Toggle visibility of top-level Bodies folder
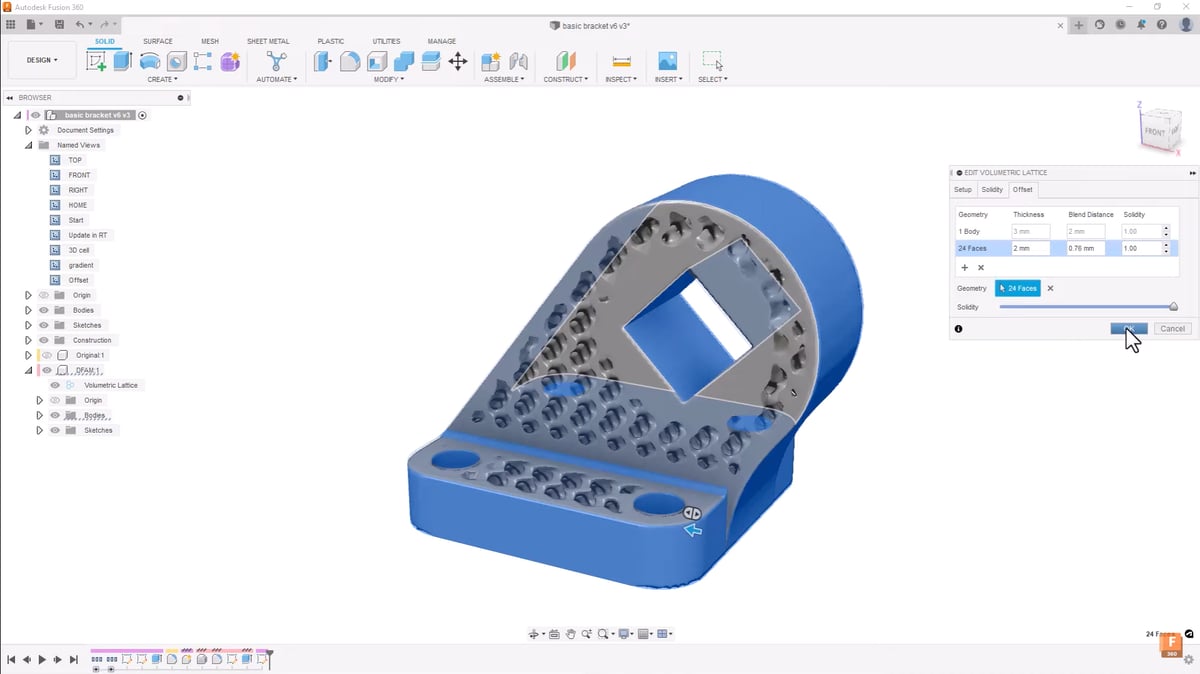This screenshot has width=1200, height=674. (x=44, y=310)
